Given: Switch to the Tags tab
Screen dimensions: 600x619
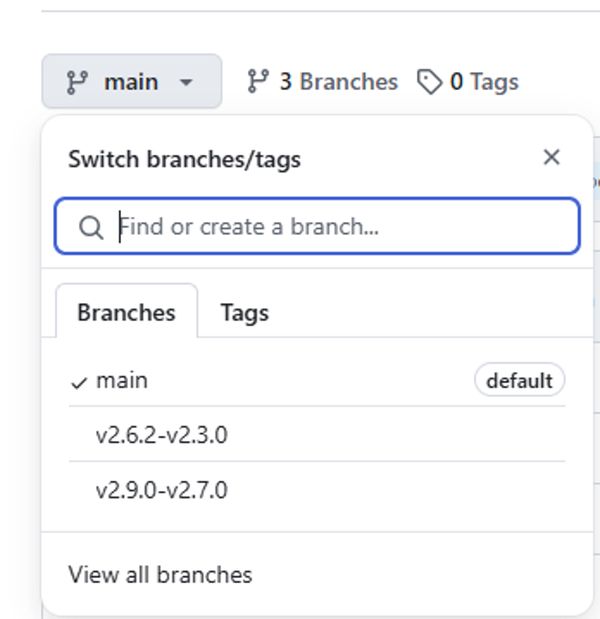Looking at the screenshot, I should (x=245, y=313).
